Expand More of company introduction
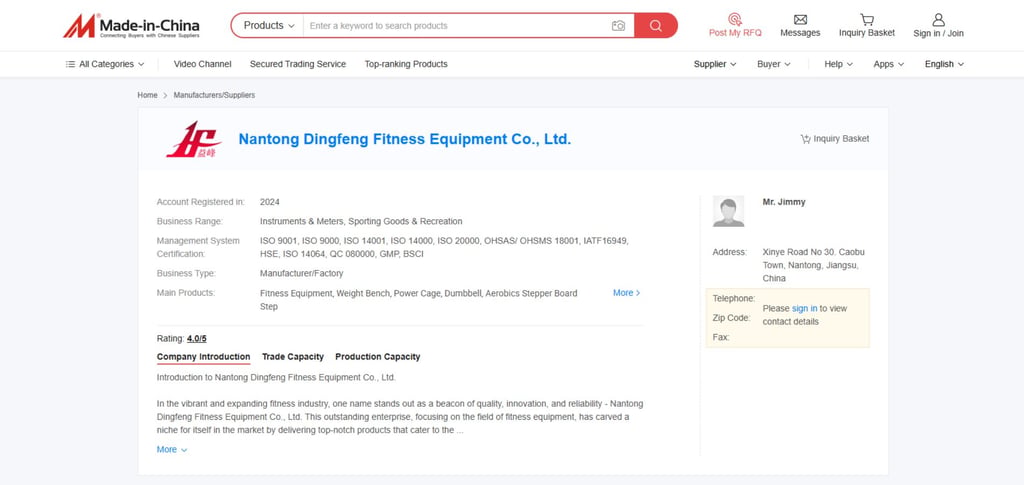 tap(172, 450)
